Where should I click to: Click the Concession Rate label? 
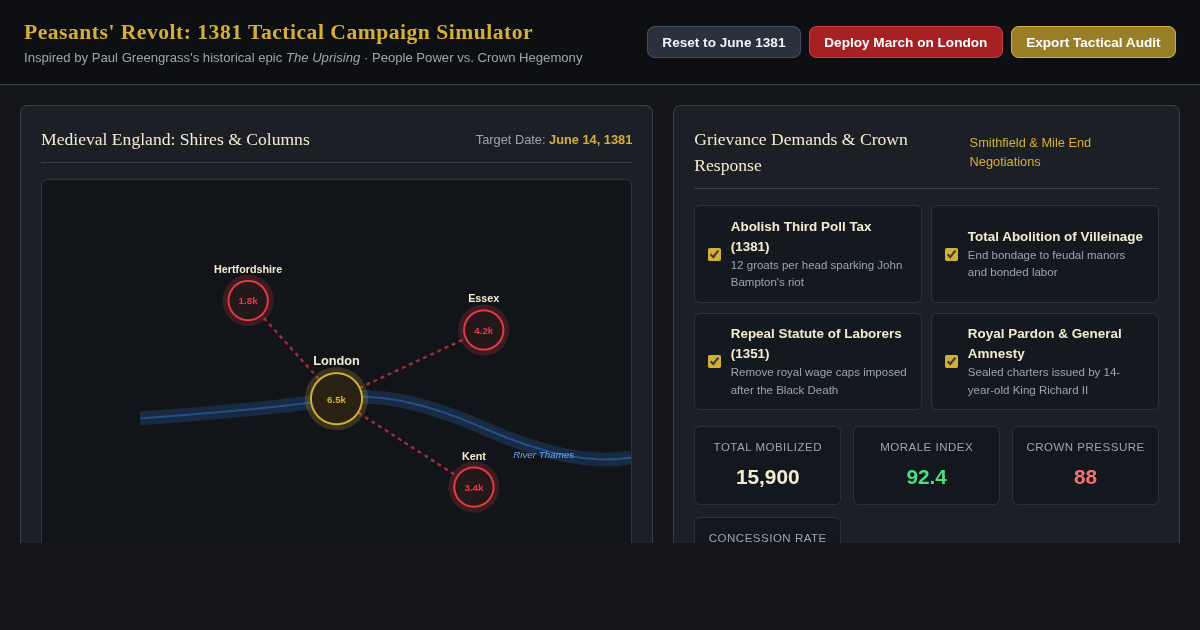(x=768, y=538)
